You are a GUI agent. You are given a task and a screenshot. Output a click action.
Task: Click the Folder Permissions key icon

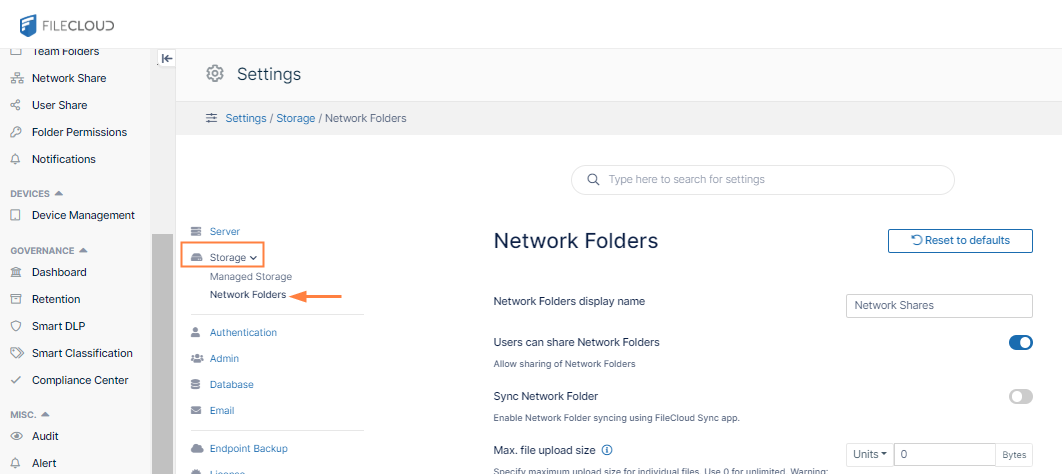click(15, 132)
